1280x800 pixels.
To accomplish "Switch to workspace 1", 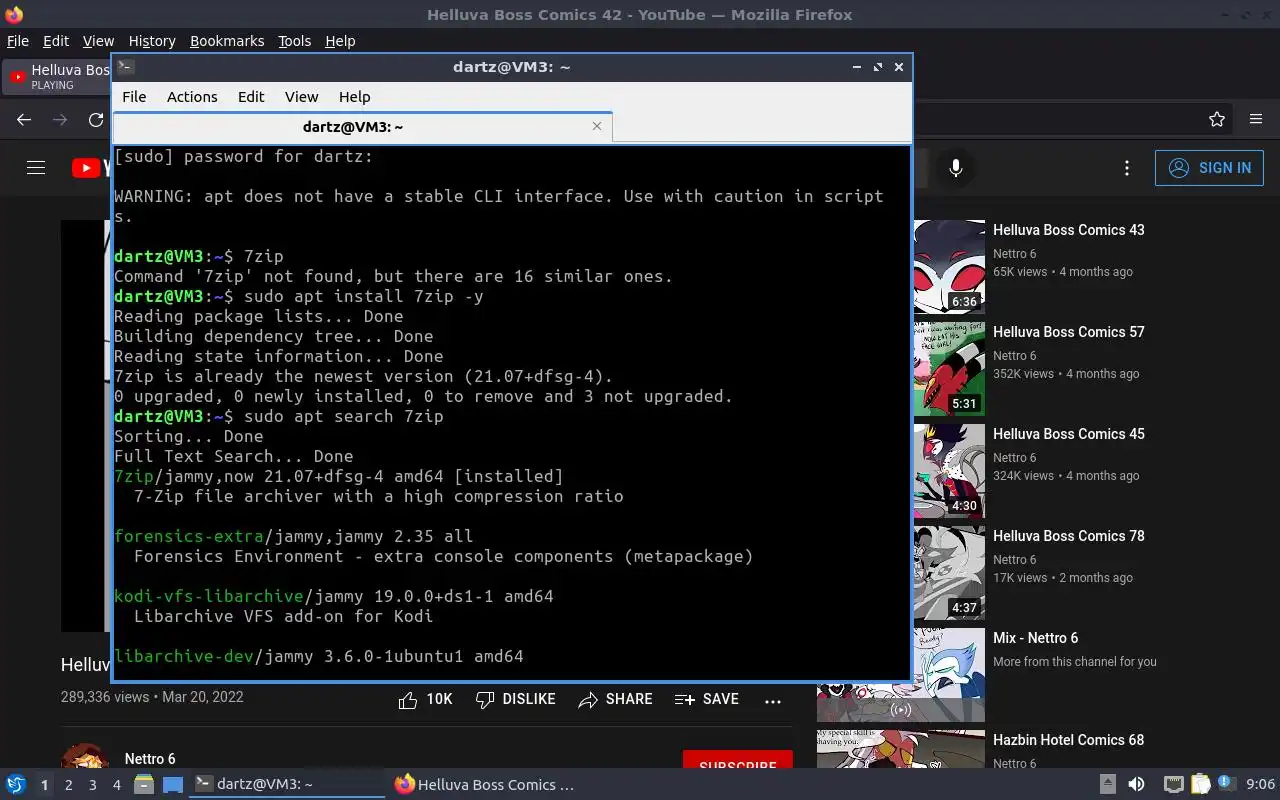I will coord(45,785).
